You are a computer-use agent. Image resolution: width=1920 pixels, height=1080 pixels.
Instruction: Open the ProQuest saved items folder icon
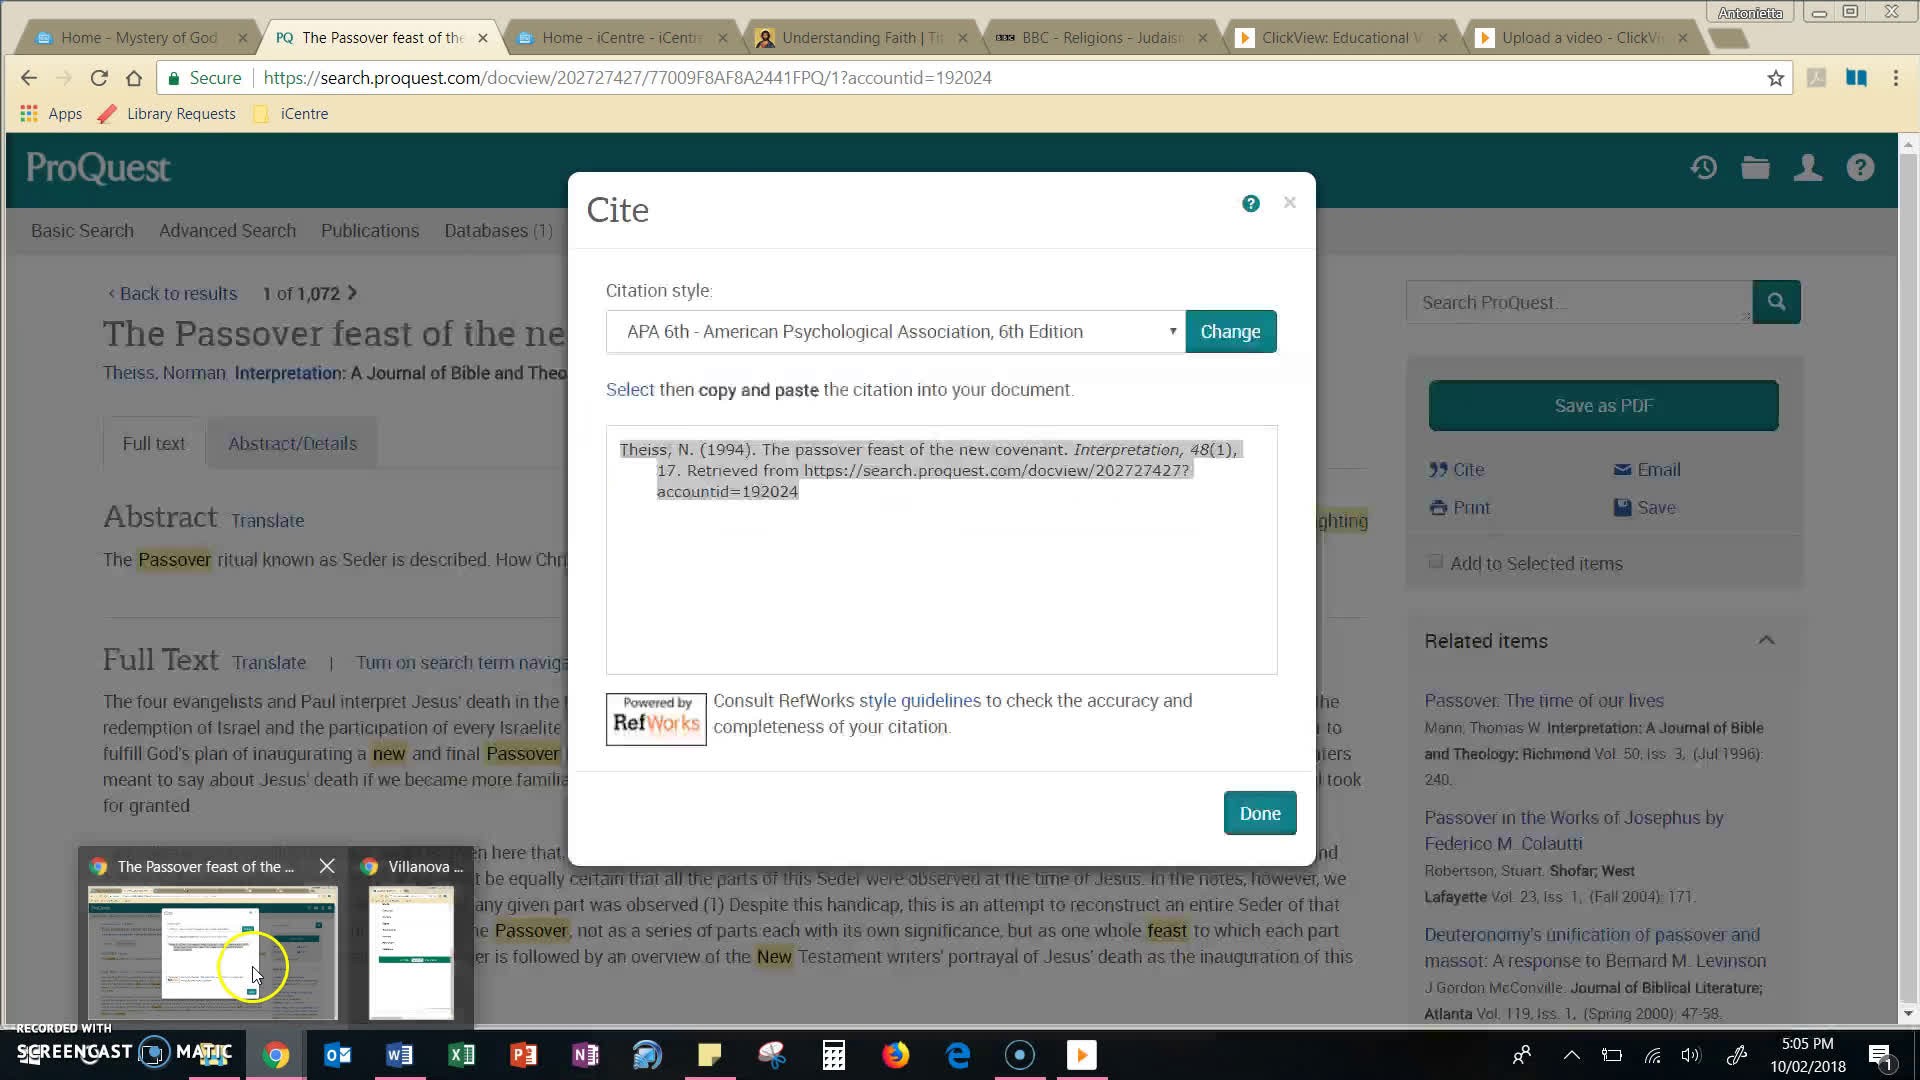click(1754, 168)
